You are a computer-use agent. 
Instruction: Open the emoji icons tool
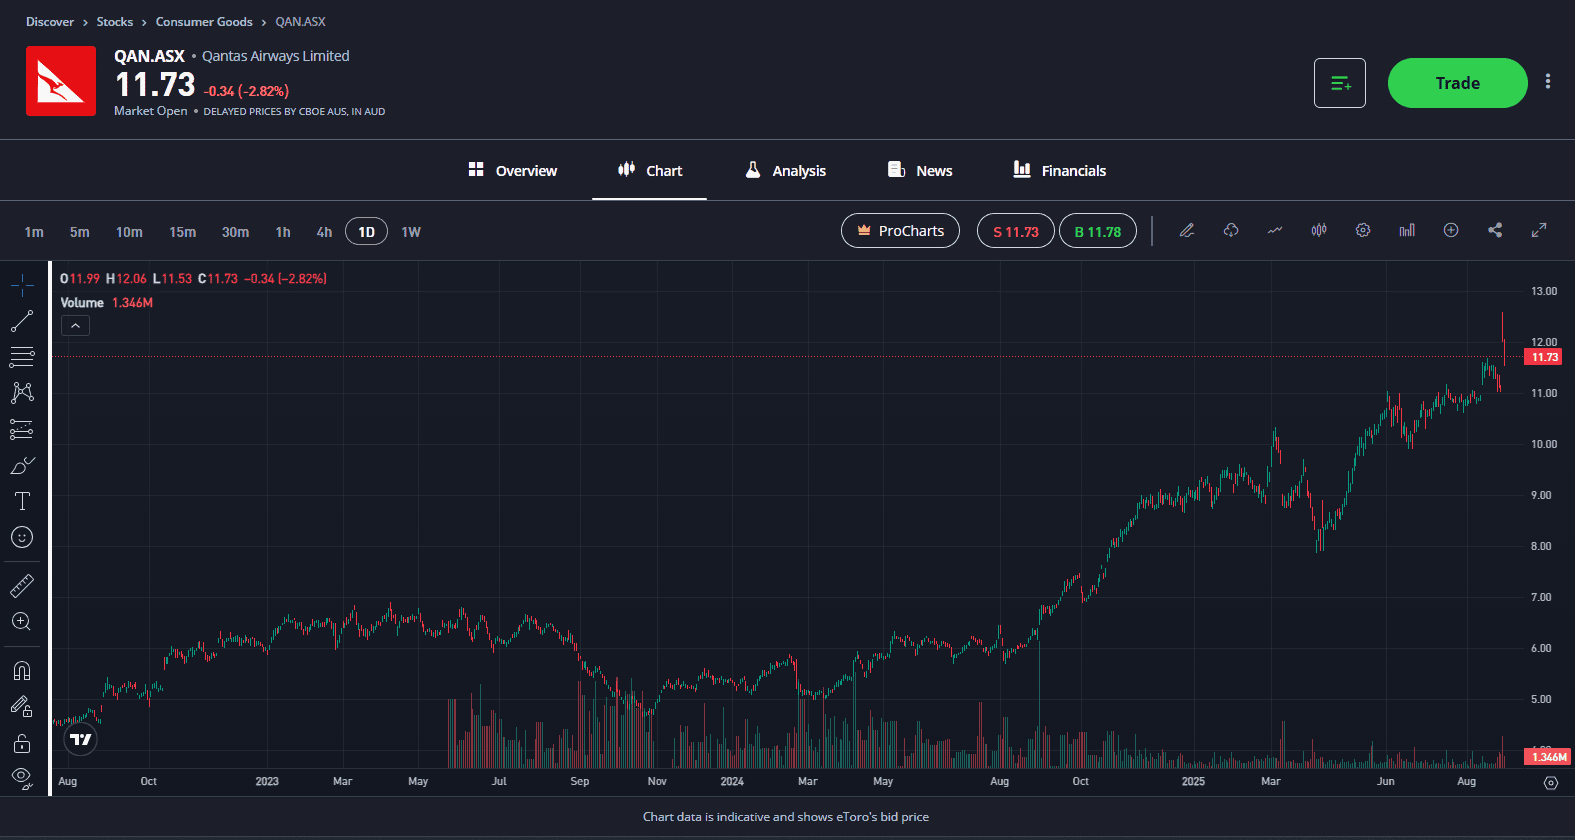[x=22, y=537]
